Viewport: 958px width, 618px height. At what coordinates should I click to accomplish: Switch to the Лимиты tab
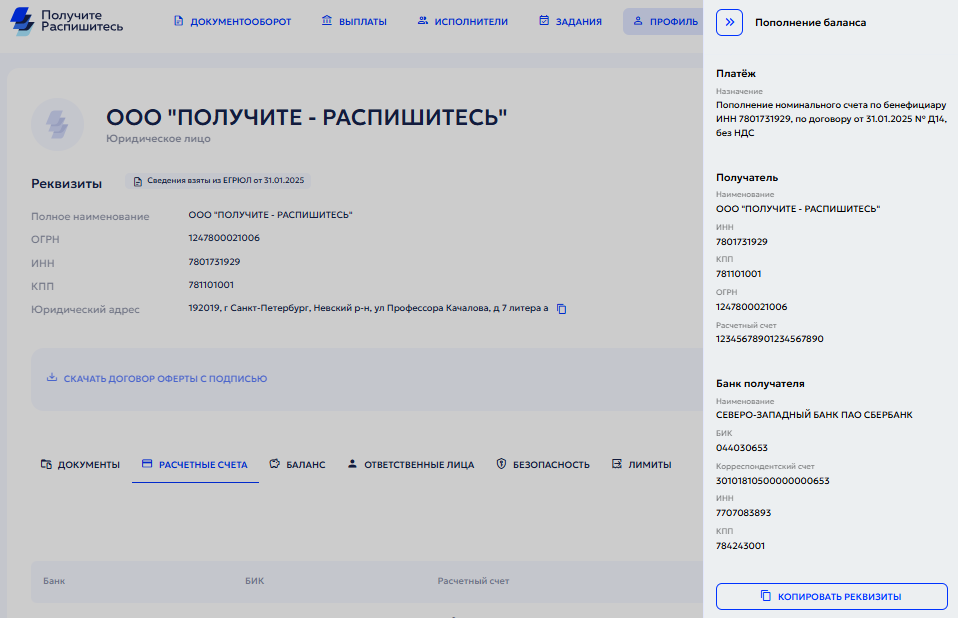[x=642, y=465]
